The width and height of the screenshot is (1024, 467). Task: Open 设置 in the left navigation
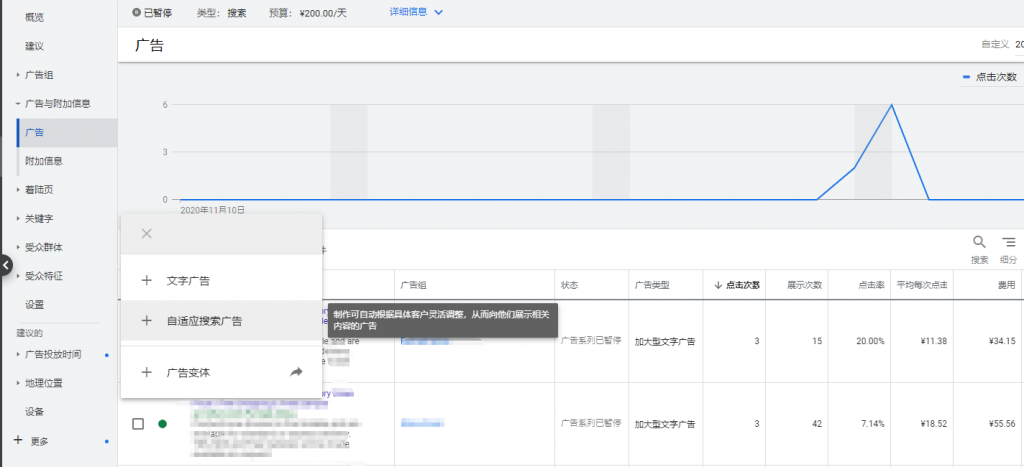click(x=35, y=304)
